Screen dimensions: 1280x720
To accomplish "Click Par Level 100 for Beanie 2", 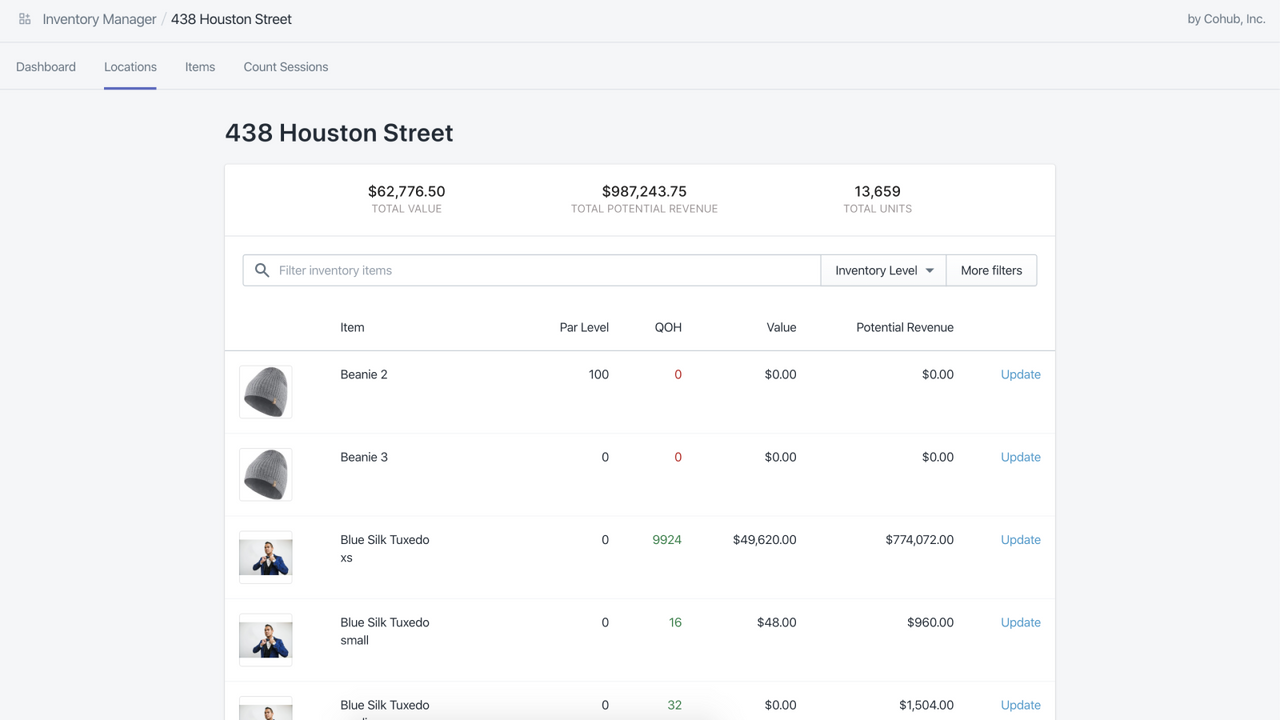I will (599, 374).
